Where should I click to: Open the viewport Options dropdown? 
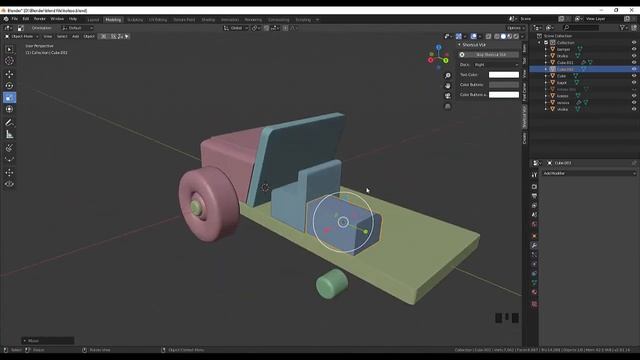tap(516, 28)
